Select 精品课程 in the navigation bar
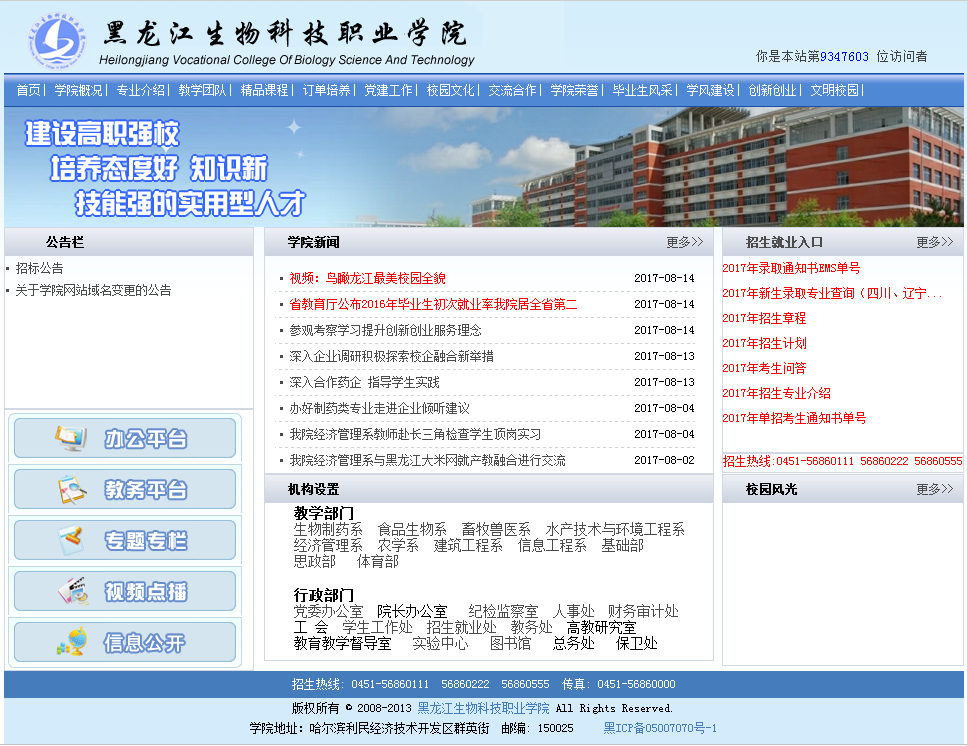Image resolution: width=967 pixels, height=746 pixels. 264,90
